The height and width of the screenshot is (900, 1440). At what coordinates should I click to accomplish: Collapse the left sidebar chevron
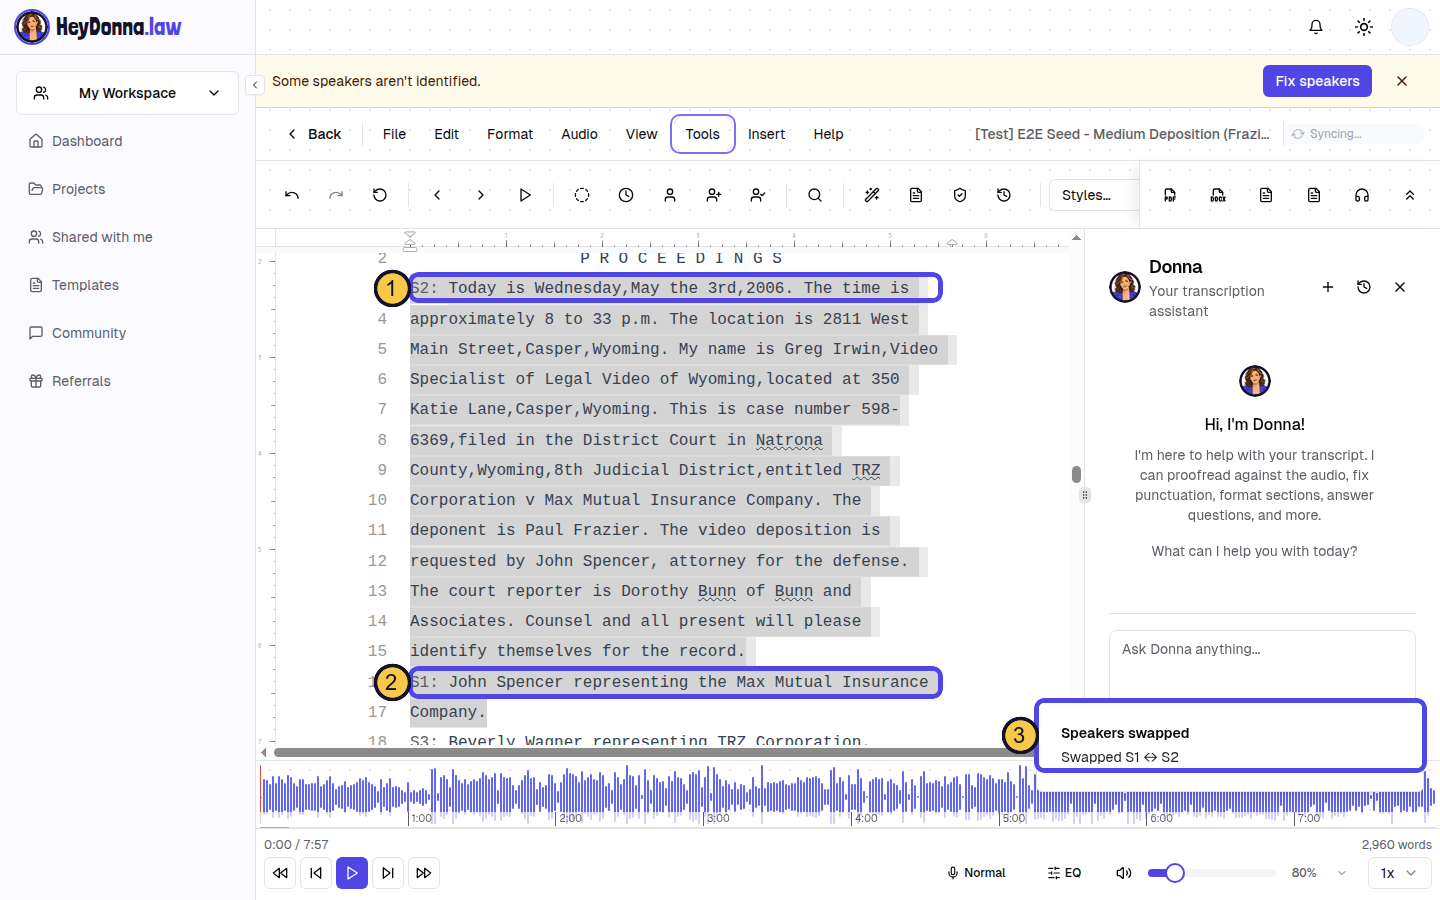tap(255, 85)
